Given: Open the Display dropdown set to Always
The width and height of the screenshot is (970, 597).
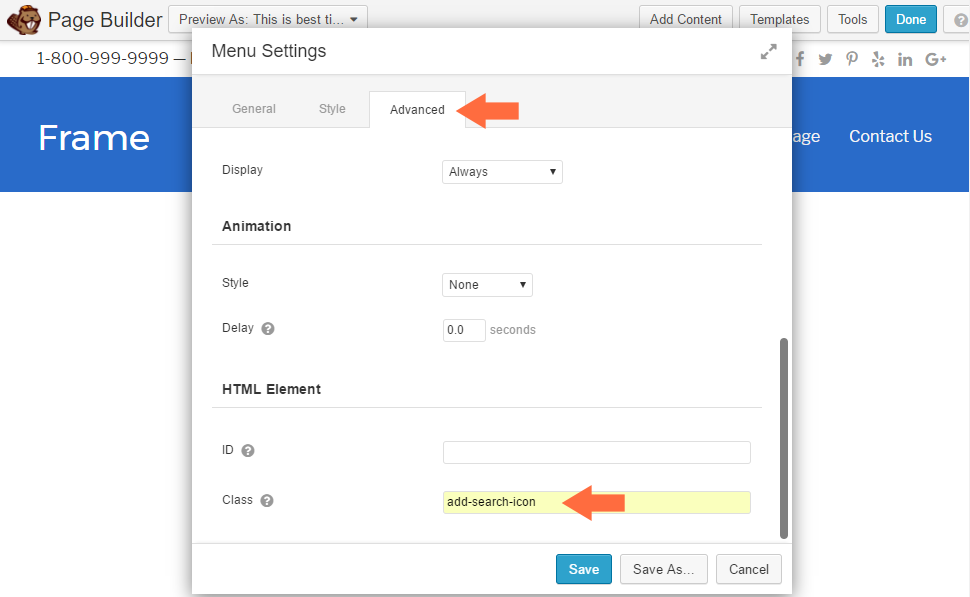Looking at the screenshot, I should pyautogui.click(x=502, y=172).
